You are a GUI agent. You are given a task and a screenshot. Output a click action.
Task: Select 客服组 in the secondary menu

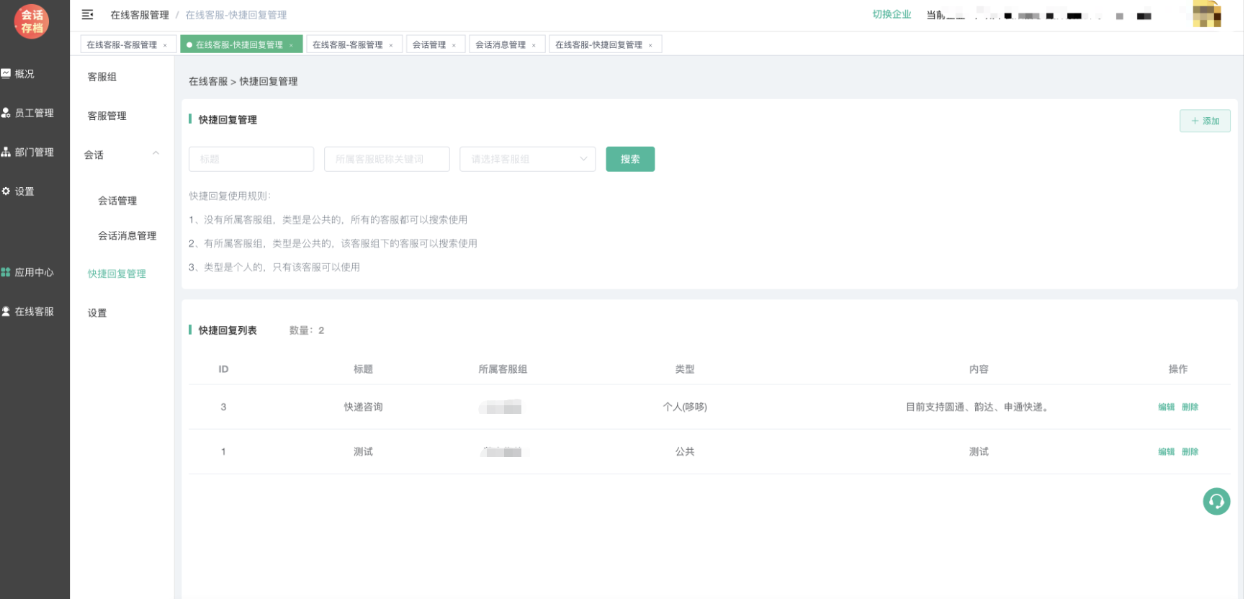coord(102,77)
